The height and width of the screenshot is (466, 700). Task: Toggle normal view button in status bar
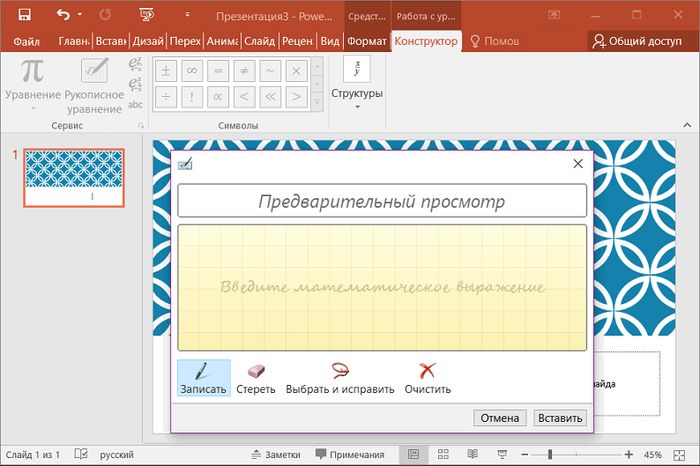point(413,454)
